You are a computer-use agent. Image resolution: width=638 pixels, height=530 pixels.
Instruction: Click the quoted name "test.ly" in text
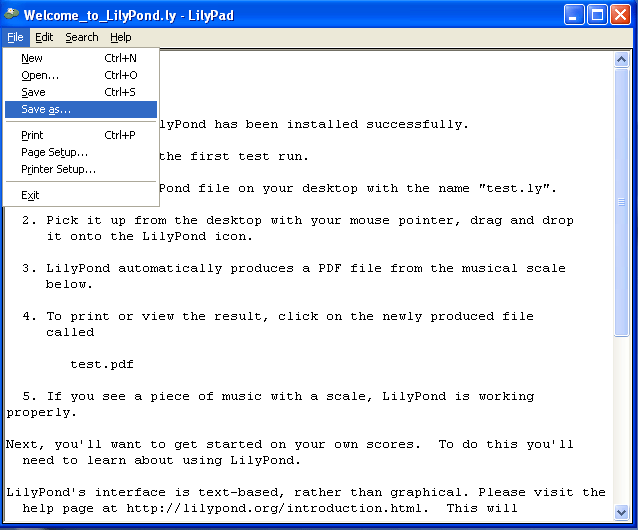515,188
